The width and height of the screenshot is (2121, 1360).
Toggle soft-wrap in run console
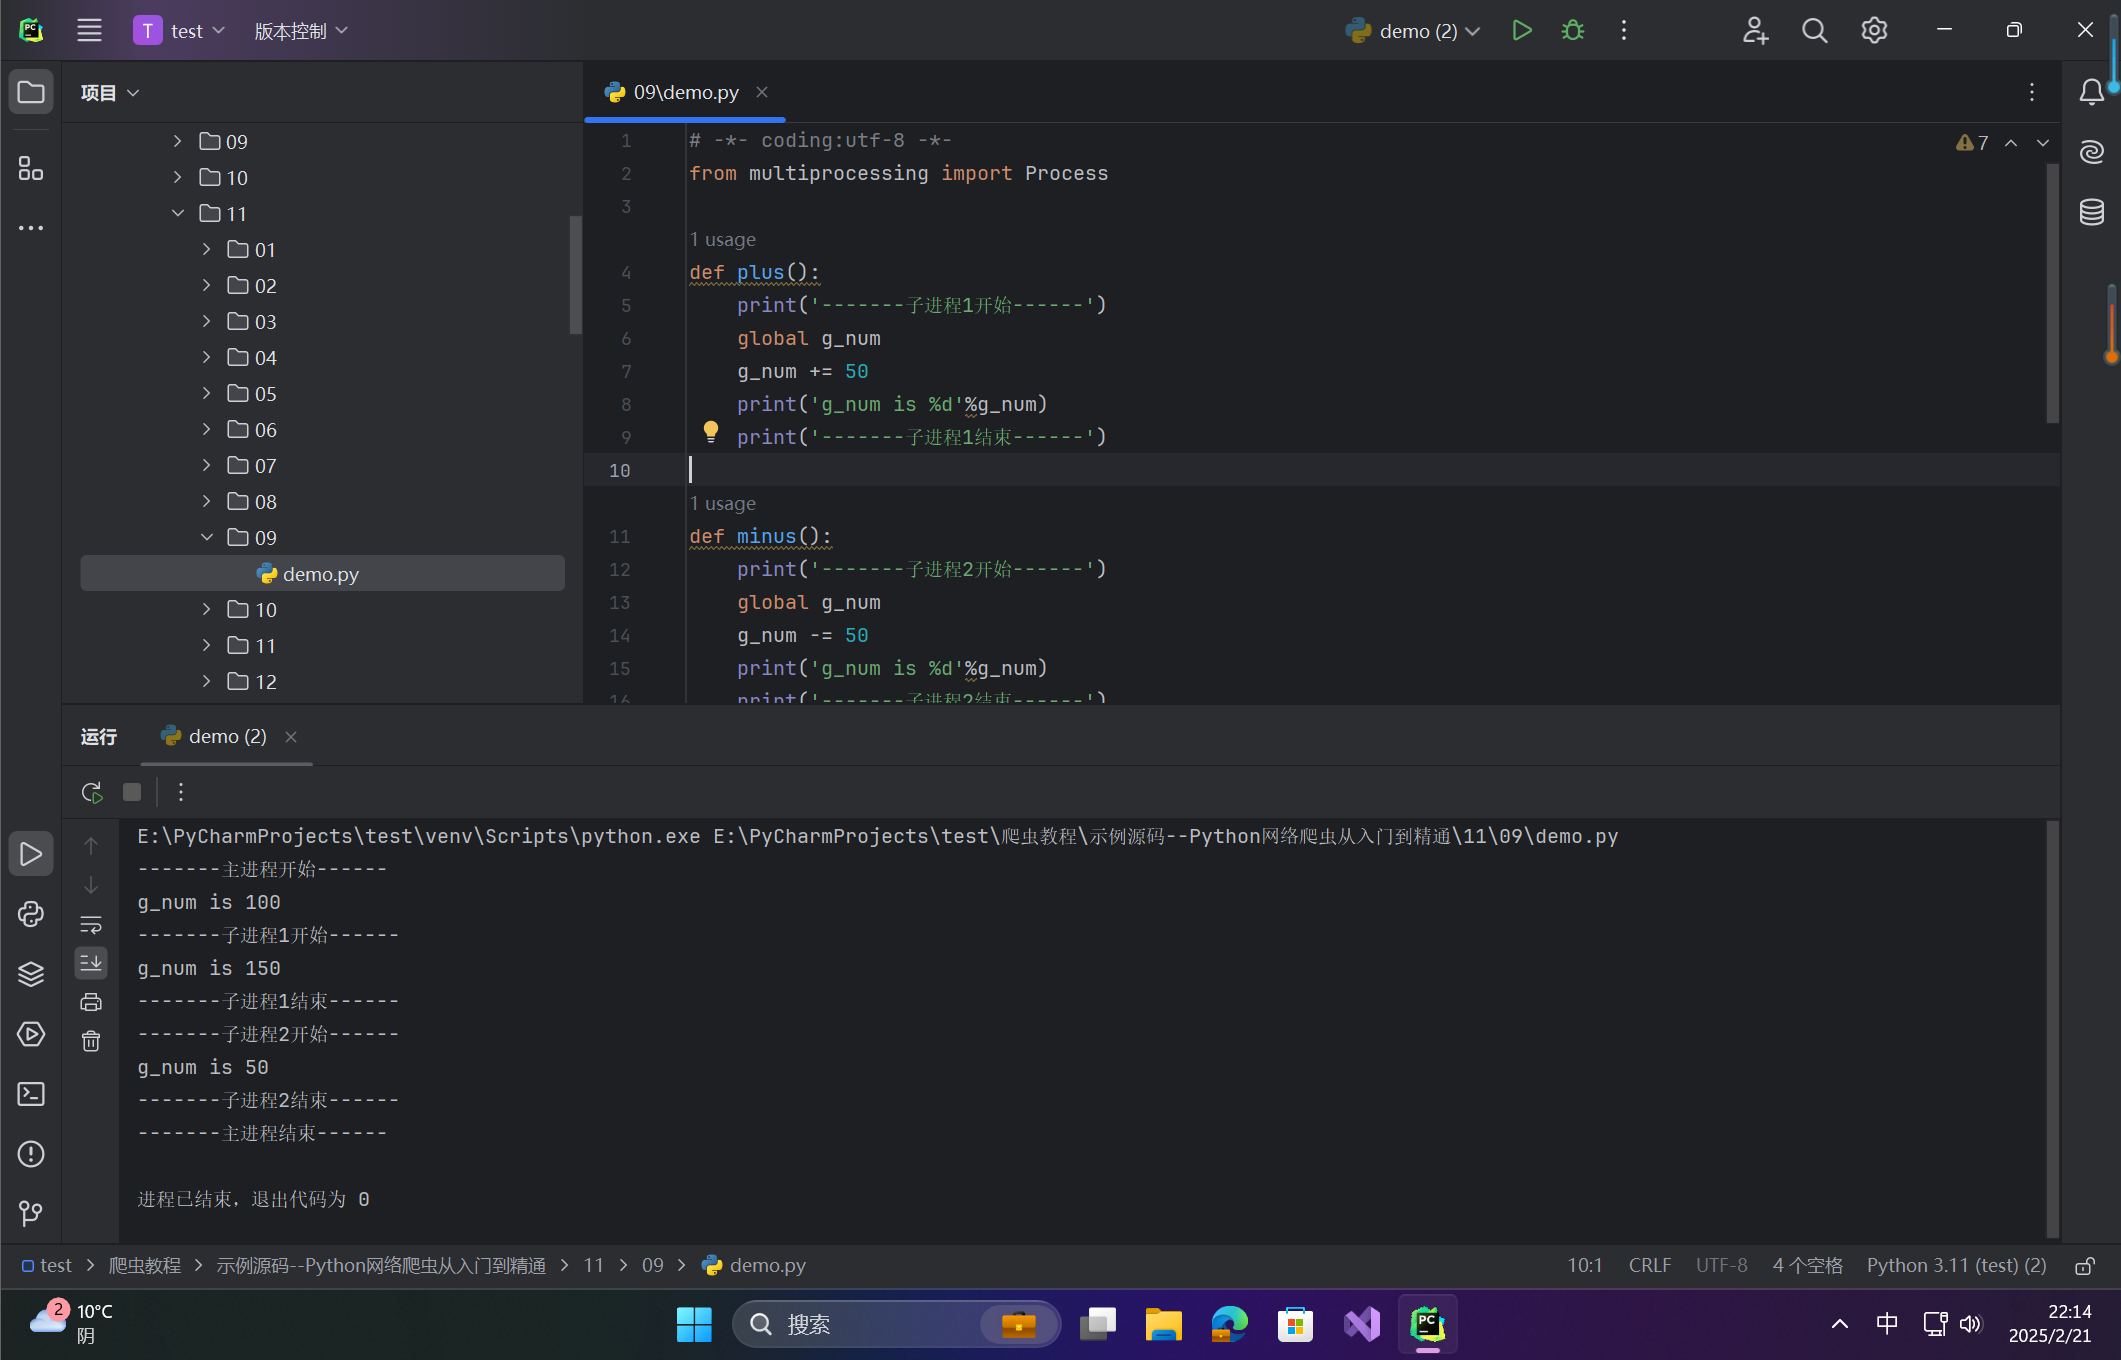(x=91, y=924)
